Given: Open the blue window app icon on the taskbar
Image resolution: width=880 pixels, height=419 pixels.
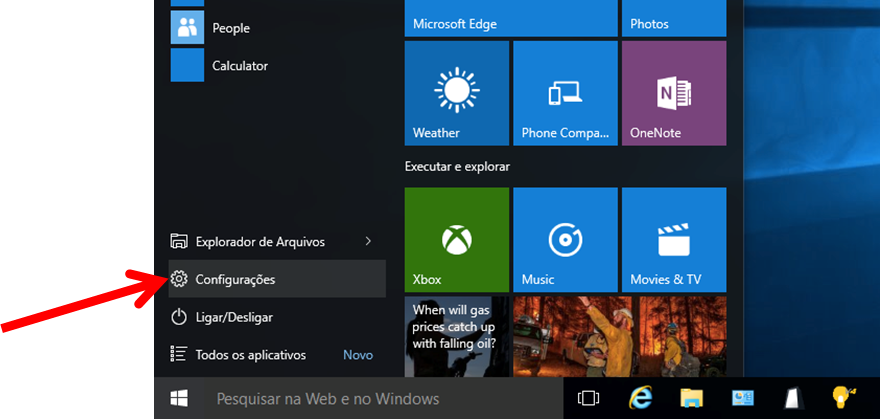Looking at the screenshot, I should pos(742,398).
